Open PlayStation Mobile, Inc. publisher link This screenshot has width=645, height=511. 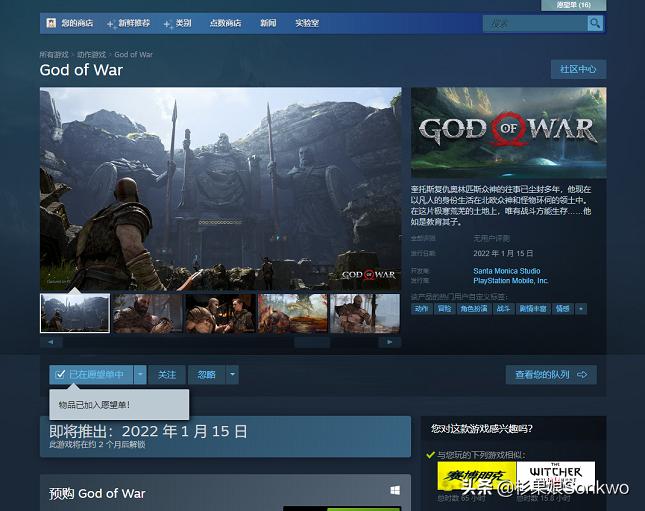coord(510,281)
